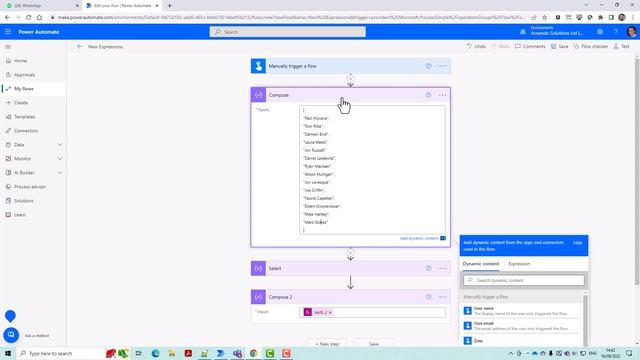
Task: Open Microsoft Edge from the taskbar
Action: tap(156, 353)
